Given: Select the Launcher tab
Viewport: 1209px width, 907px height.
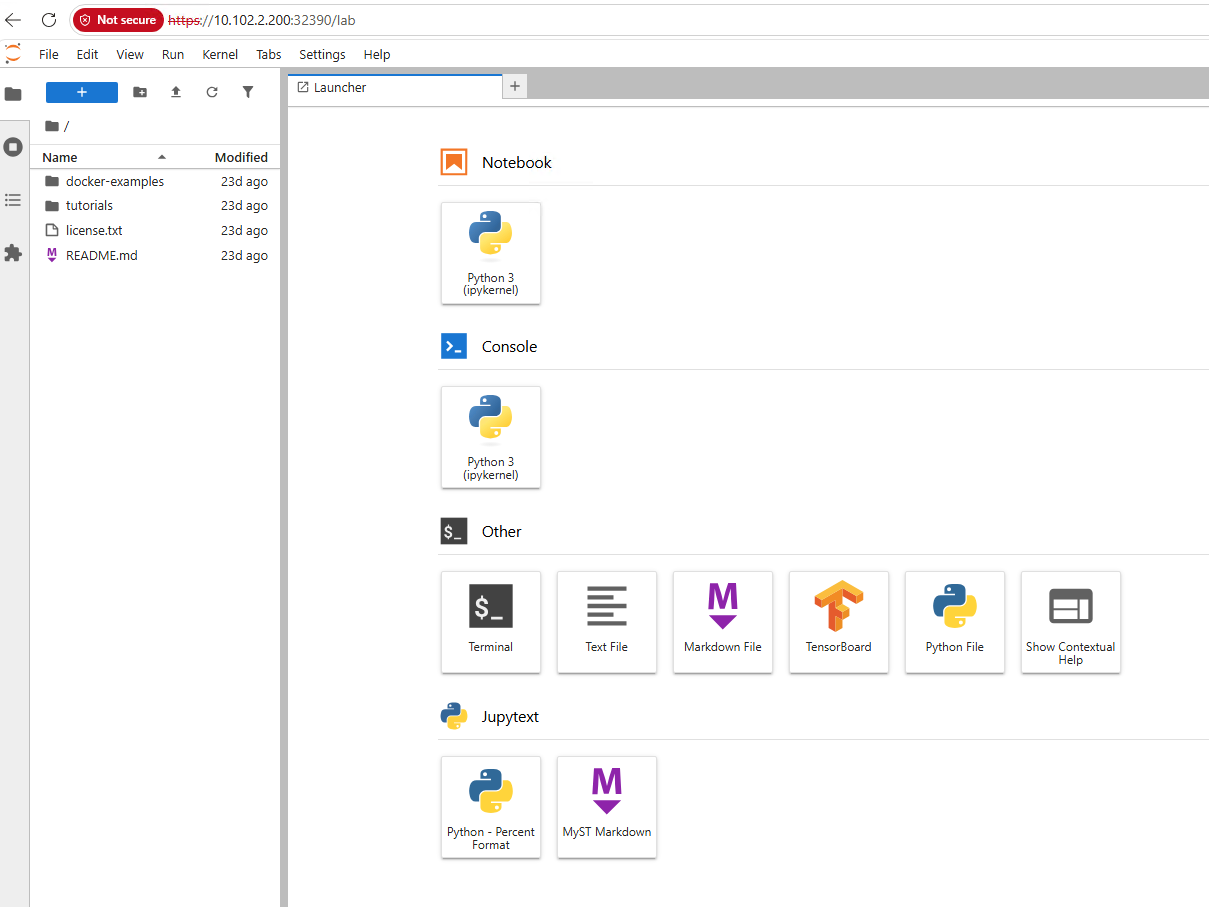Looking at the screenshot, I should click(x=395, y=87).
